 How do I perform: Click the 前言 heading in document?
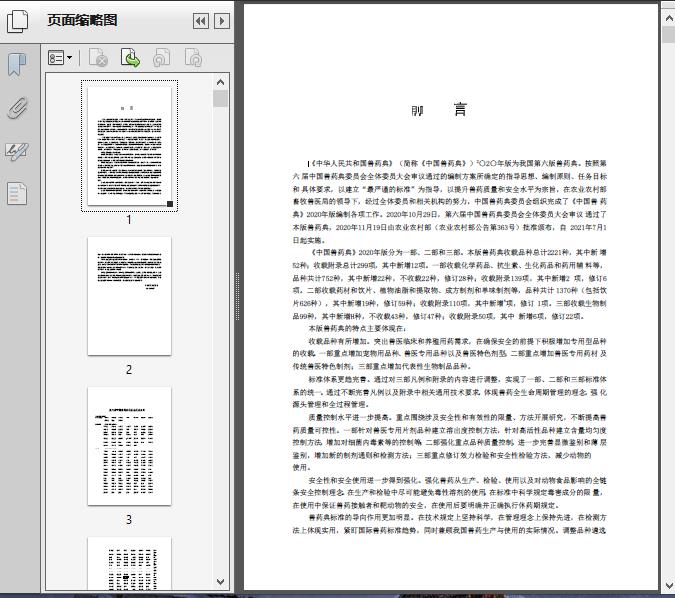tap(439, 110)
